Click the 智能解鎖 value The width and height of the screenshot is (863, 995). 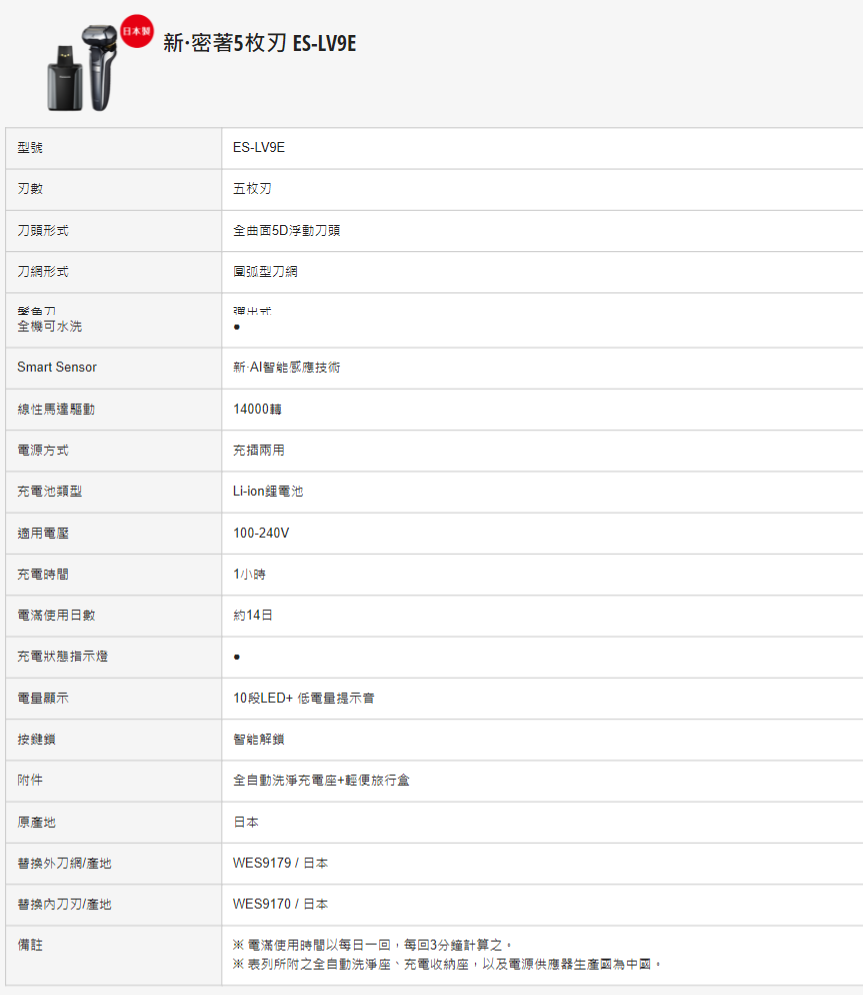point(258,739)
